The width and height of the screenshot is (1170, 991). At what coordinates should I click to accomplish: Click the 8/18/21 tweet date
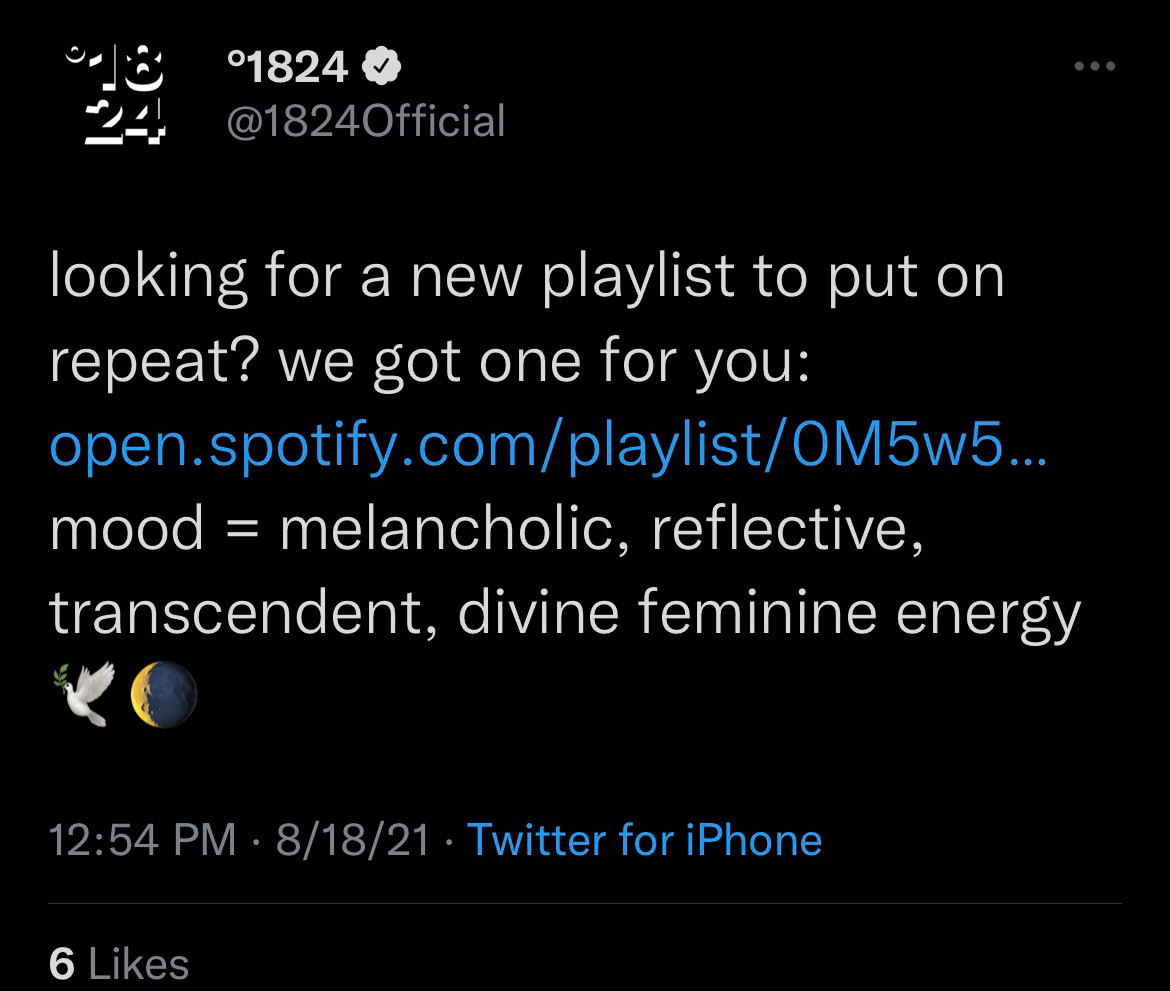352,840
